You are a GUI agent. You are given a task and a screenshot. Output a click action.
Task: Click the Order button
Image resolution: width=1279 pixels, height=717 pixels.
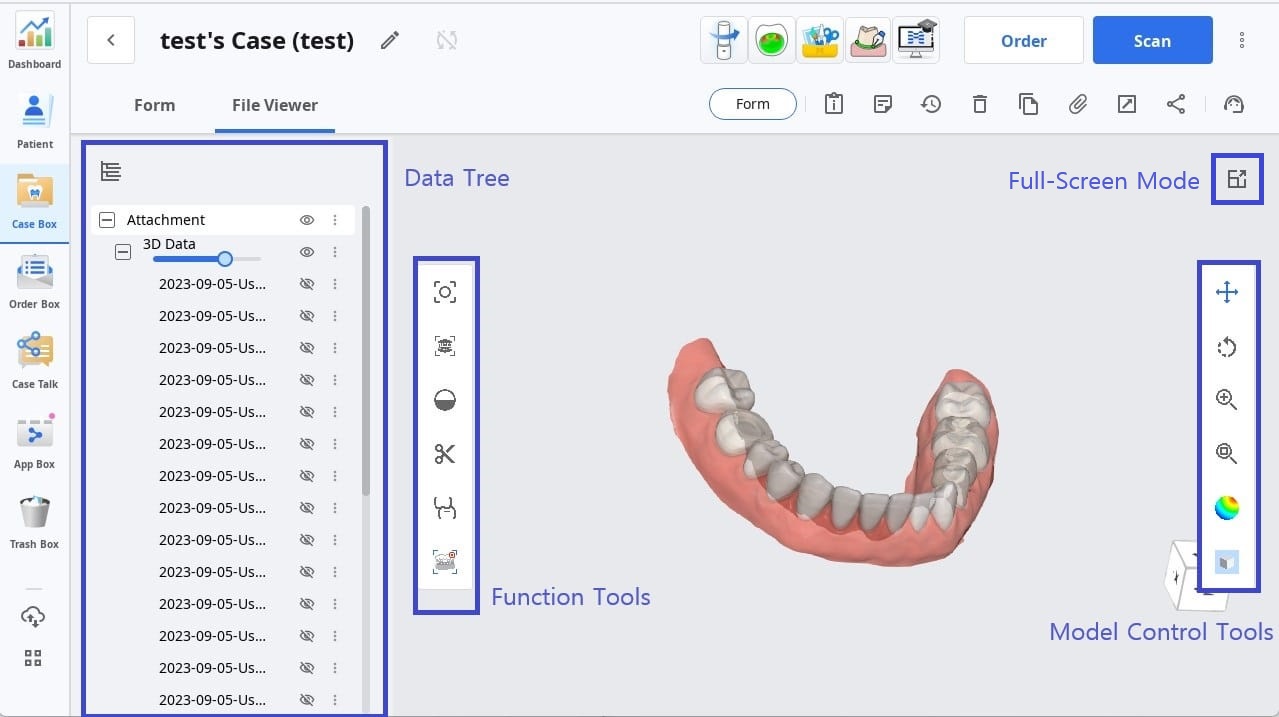pos(1023,41)
